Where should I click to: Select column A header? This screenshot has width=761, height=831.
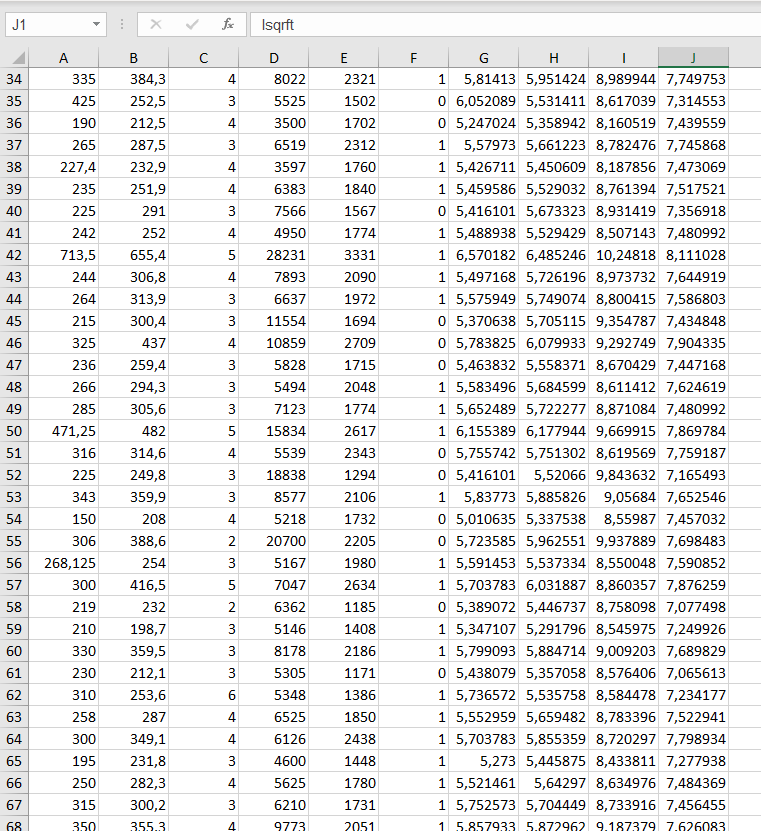(x=64, y=58)
